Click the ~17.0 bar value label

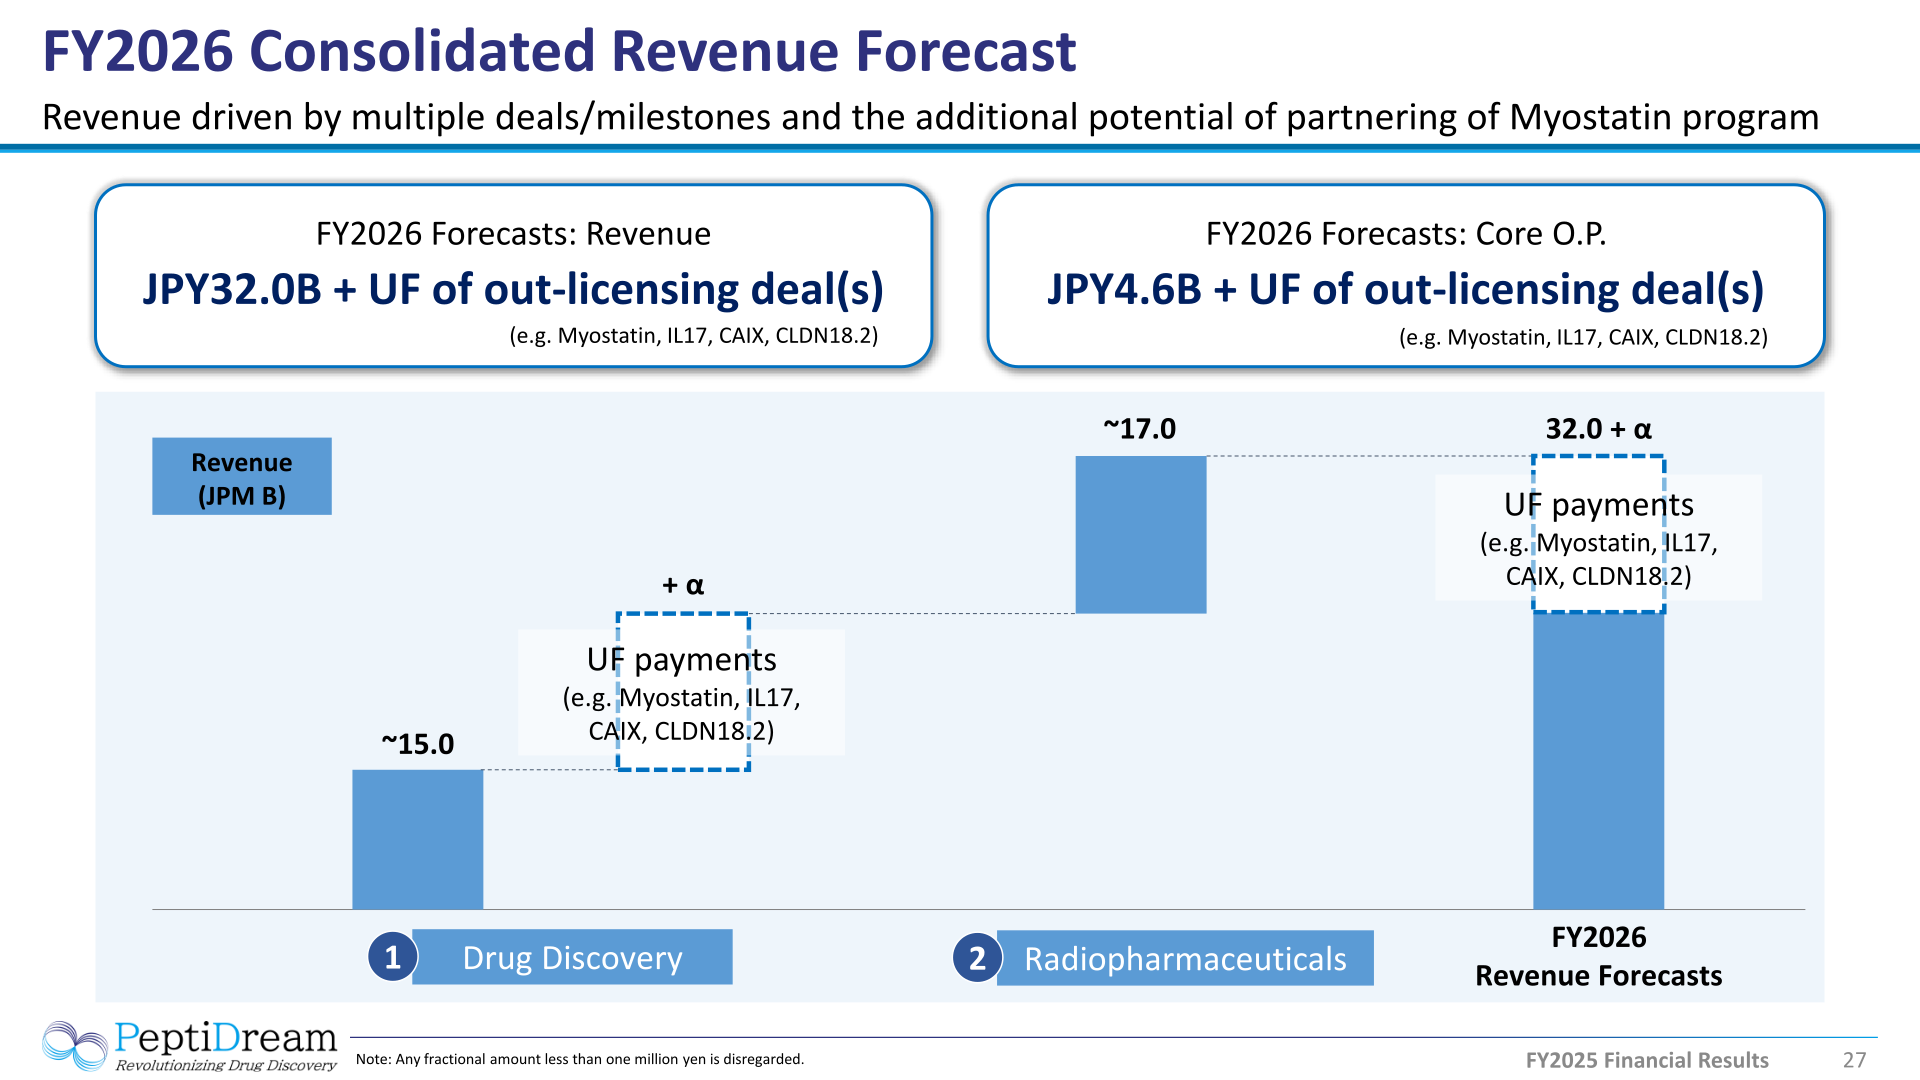pyautogui.click(x=1140, y=429)
